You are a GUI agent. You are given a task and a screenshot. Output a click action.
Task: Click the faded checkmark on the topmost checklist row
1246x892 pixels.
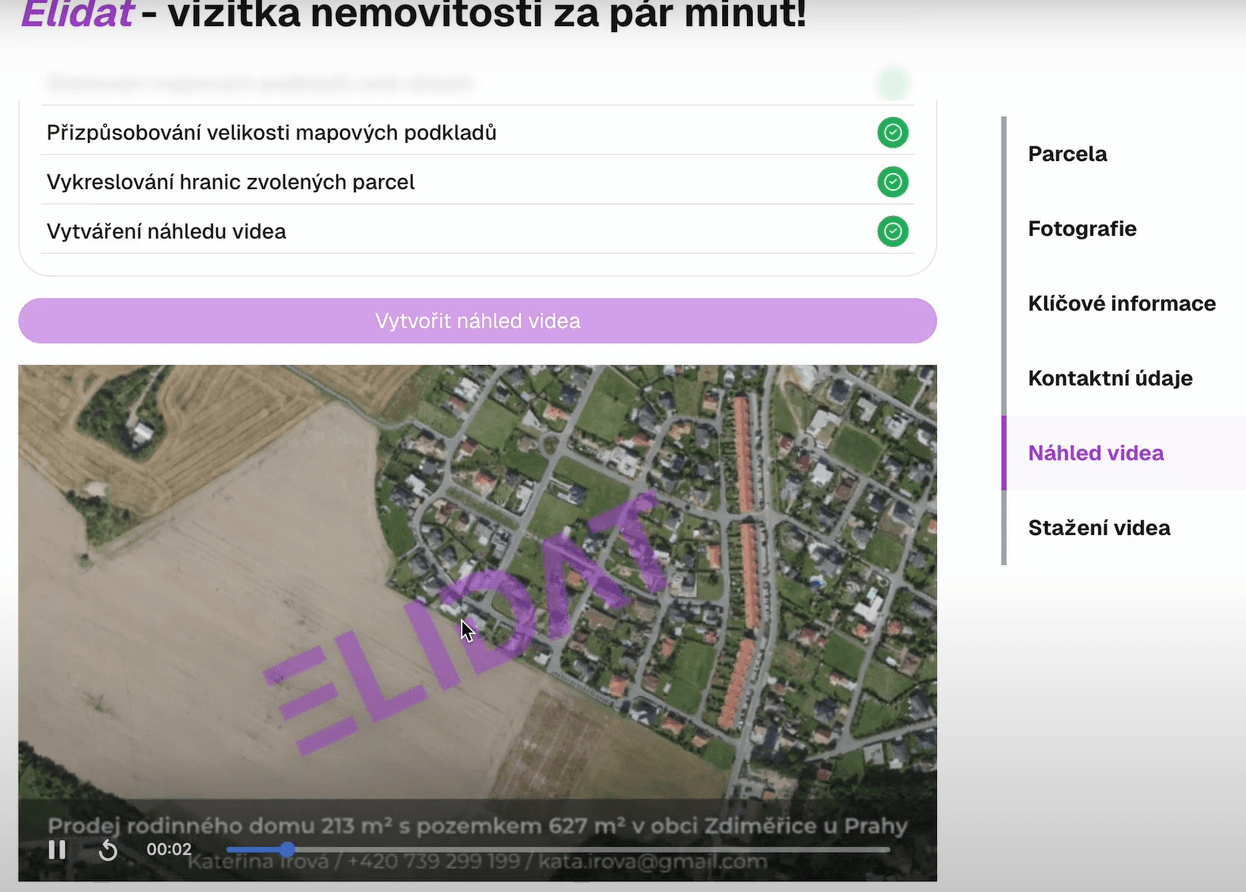coord(892,83)
